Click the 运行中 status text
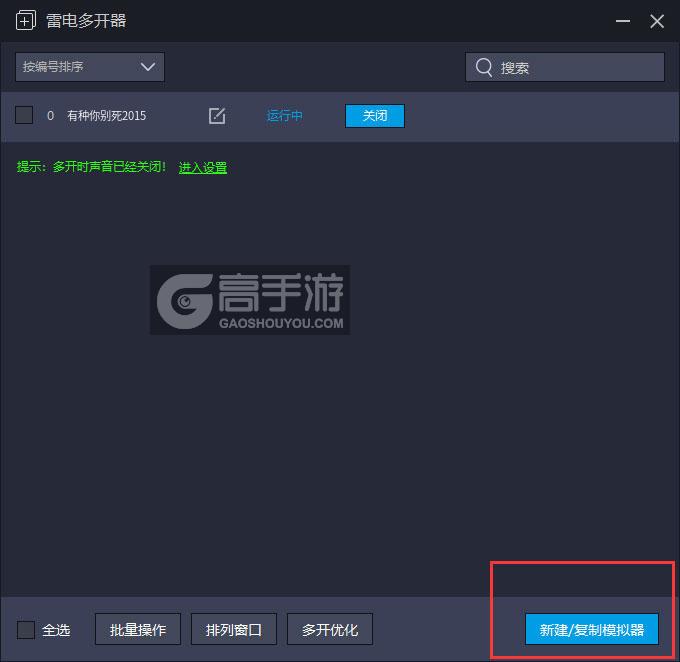 tap(284, 116)
